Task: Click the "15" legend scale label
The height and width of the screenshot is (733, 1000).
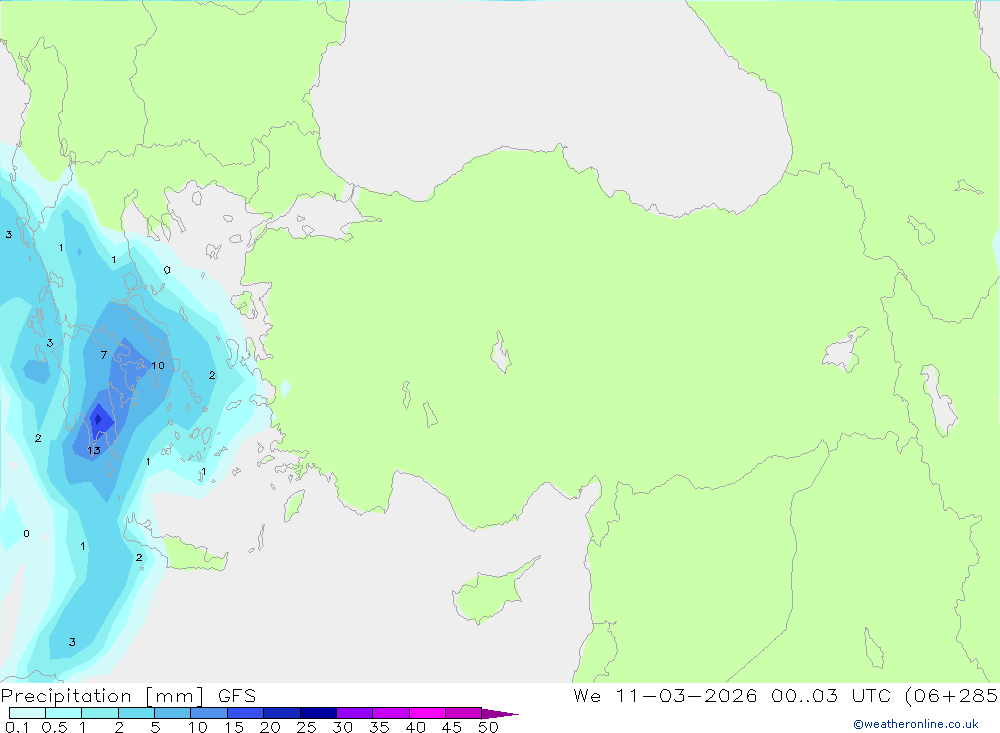Action: coord(233,727)
